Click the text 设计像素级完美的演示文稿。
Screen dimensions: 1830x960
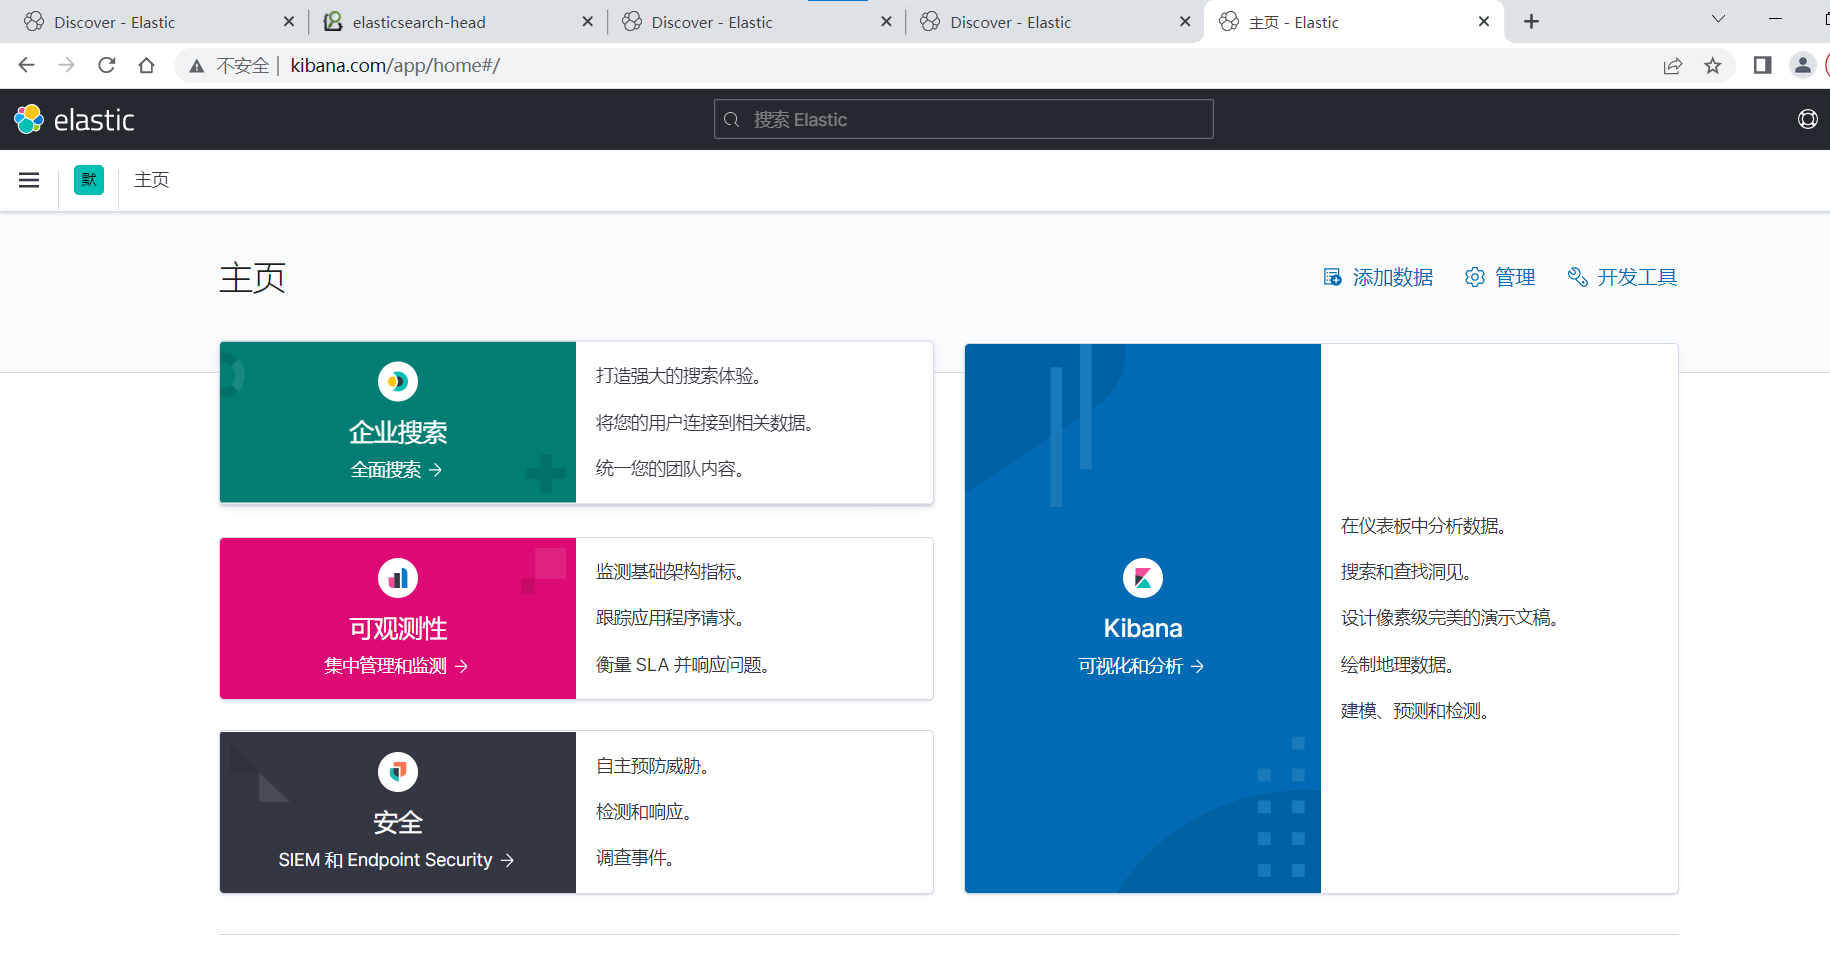[x=1452, y=618]
